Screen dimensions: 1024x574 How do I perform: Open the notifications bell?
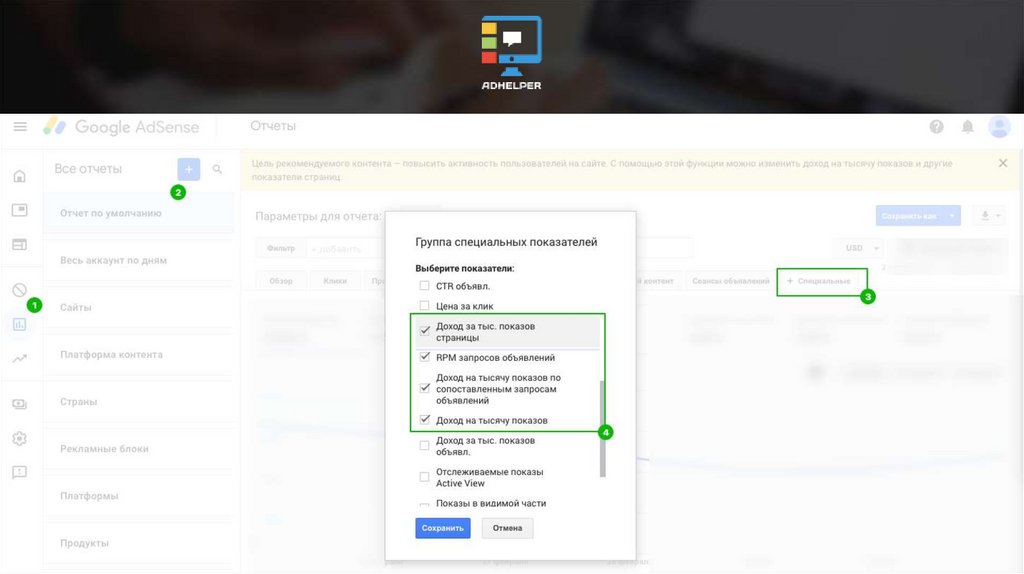tap(967, 127)
